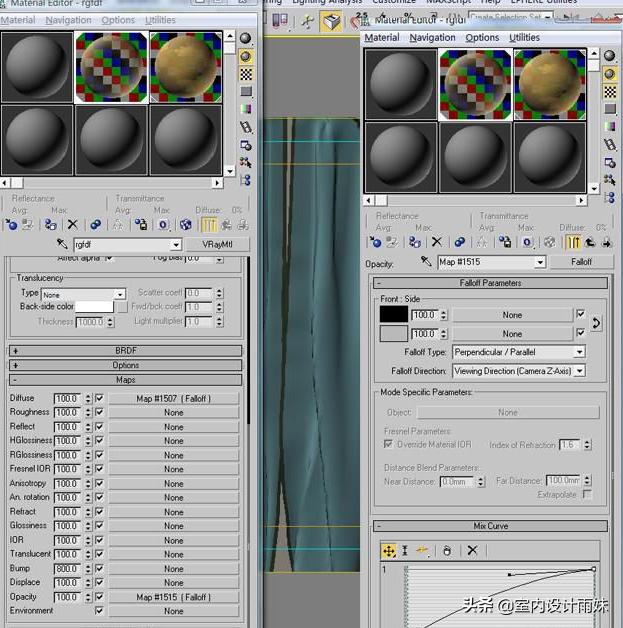Click Bump map None button
The width and height of the screenshot is (623, 628).
(x=173, y=569)
